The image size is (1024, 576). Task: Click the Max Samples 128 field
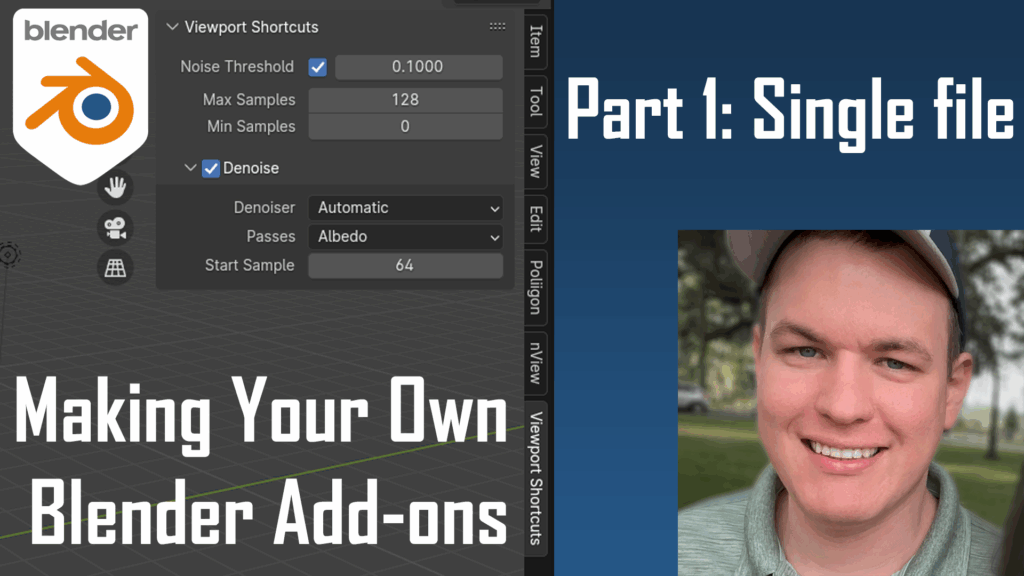(406, 100)
